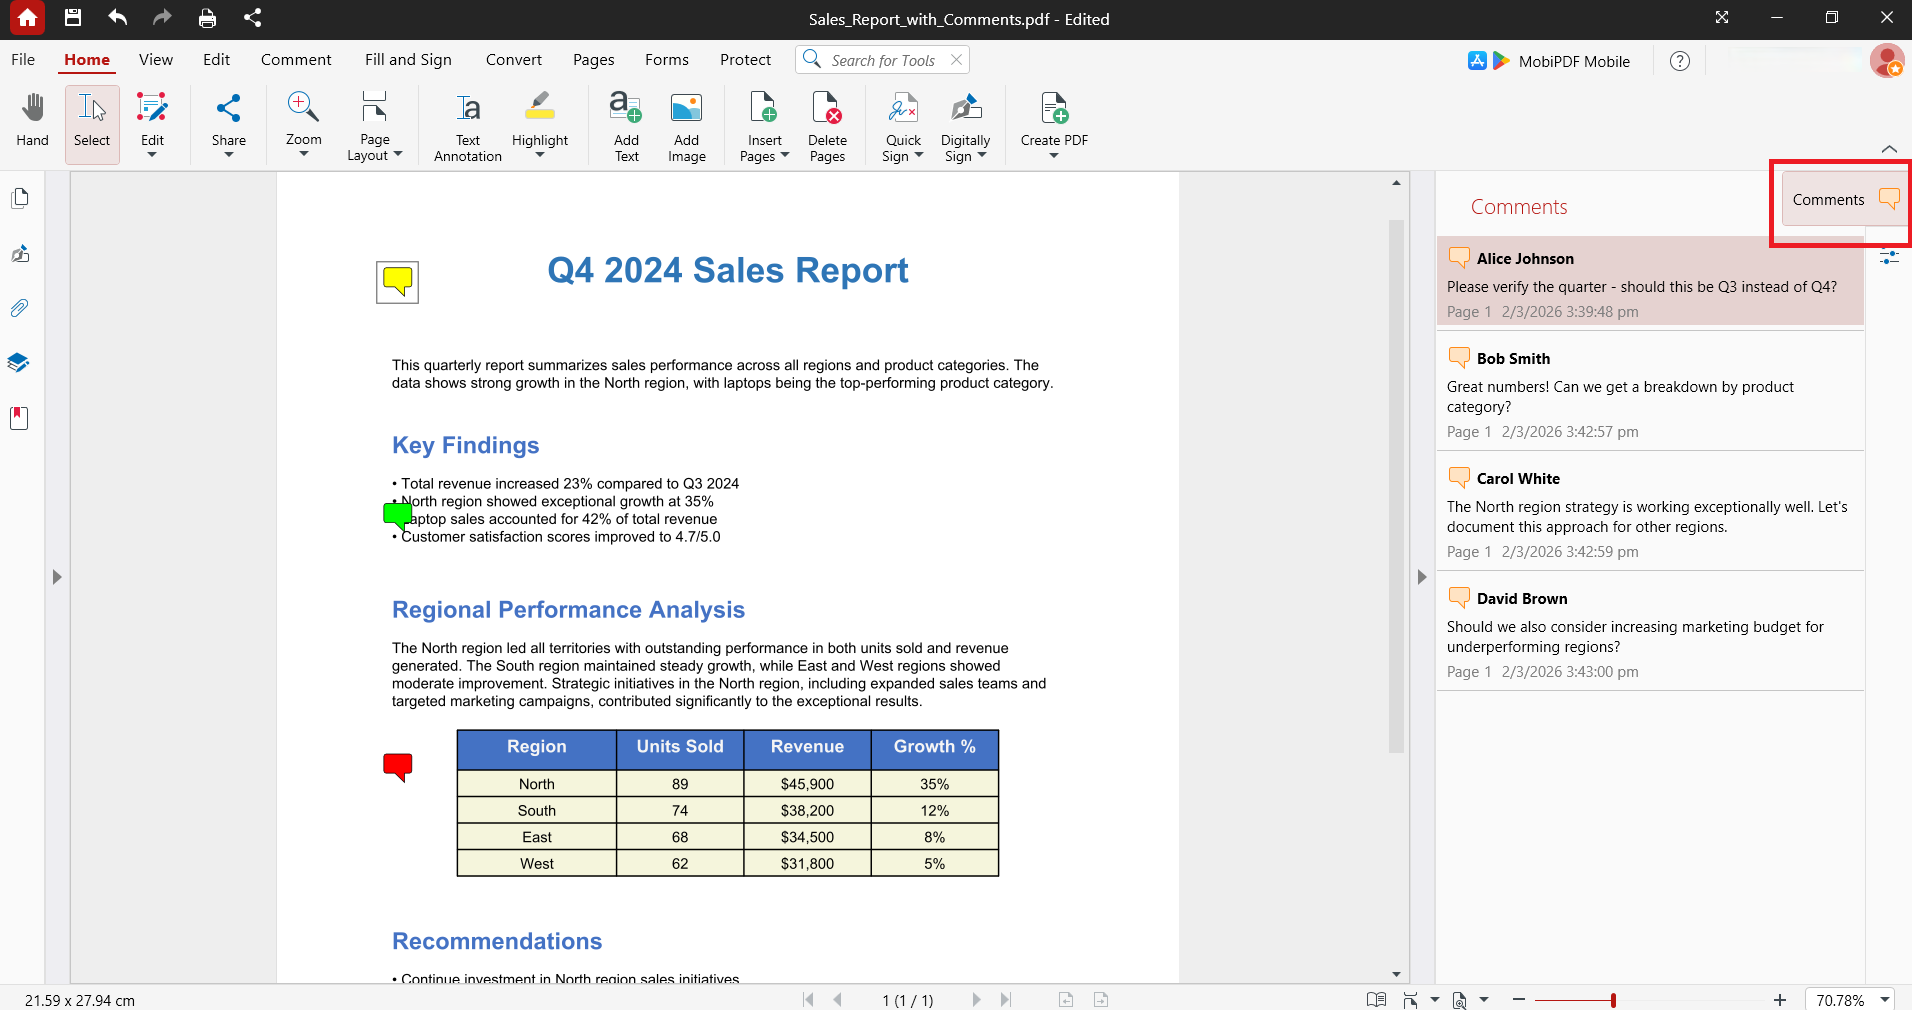Select Bob Smith's comment
Viewport: 1912px width, 1010px height.
point(1650,393)
